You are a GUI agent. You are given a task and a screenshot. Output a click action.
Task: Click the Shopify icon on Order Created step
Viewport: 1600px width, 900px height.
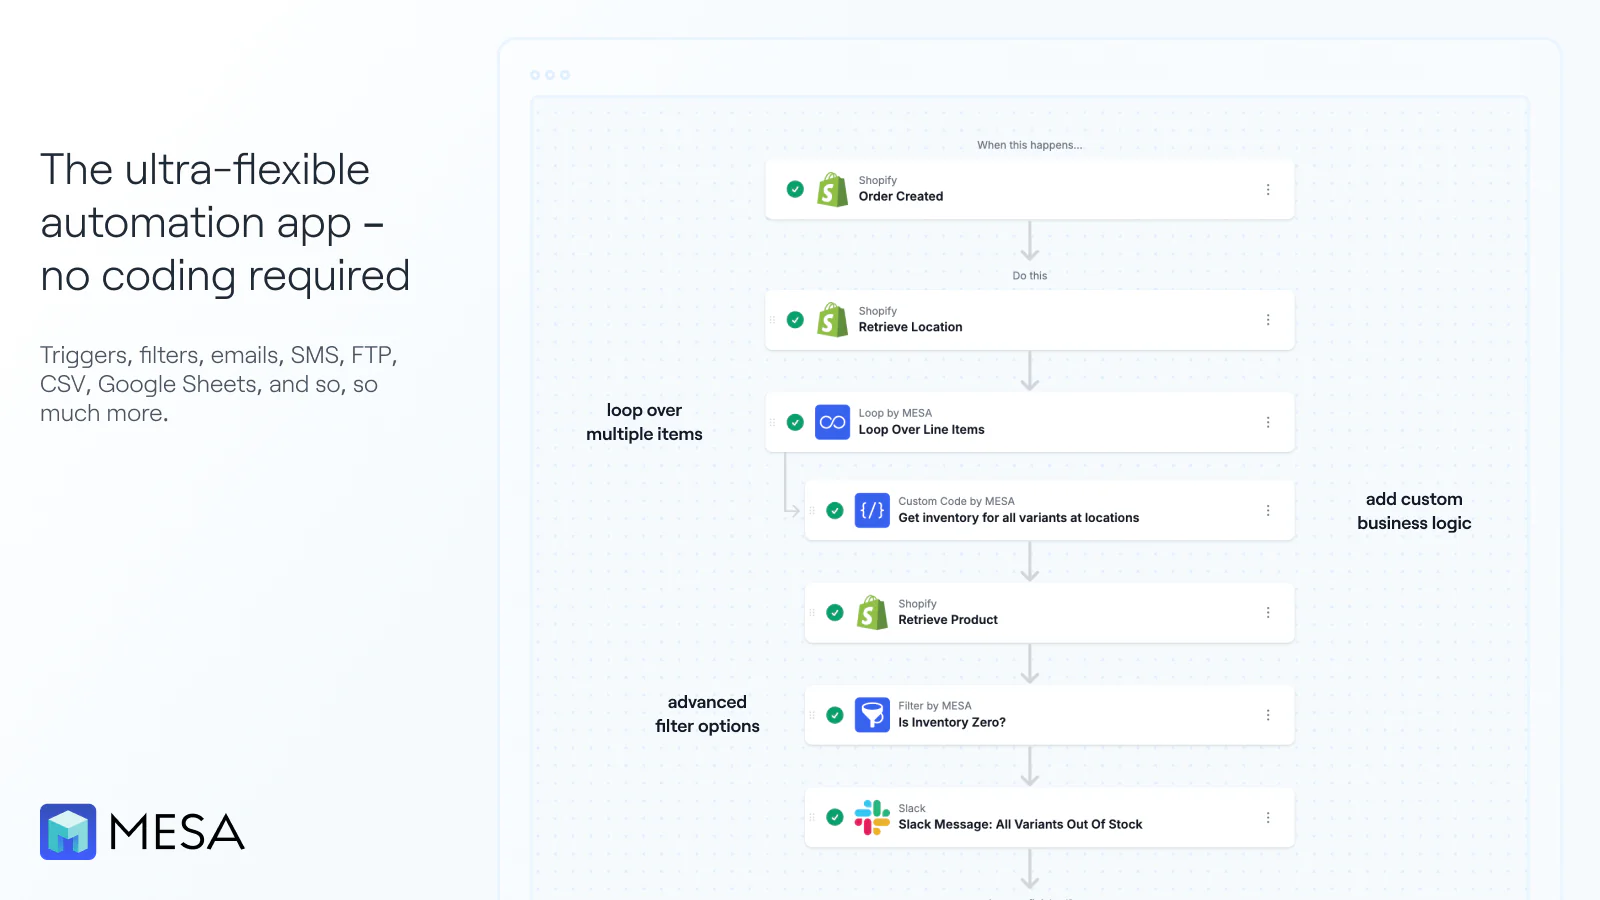click(834, 189)
